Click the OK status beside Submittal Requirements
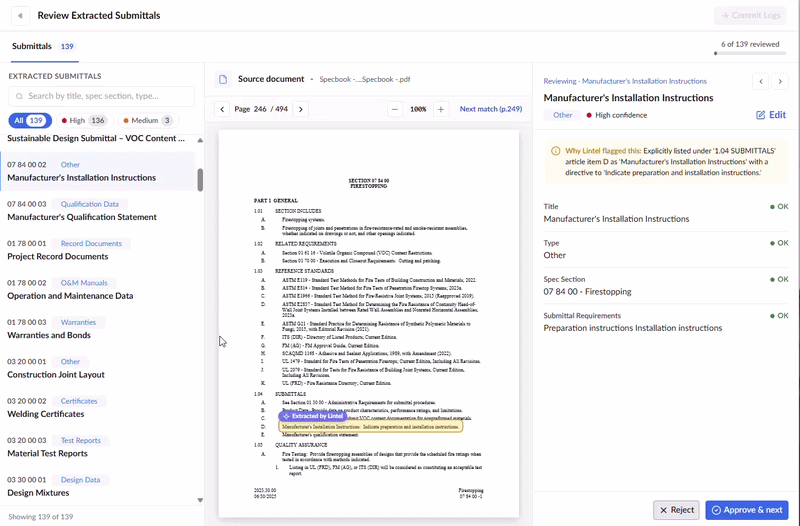This screenshot has width=800, height=526. [779, 316]
